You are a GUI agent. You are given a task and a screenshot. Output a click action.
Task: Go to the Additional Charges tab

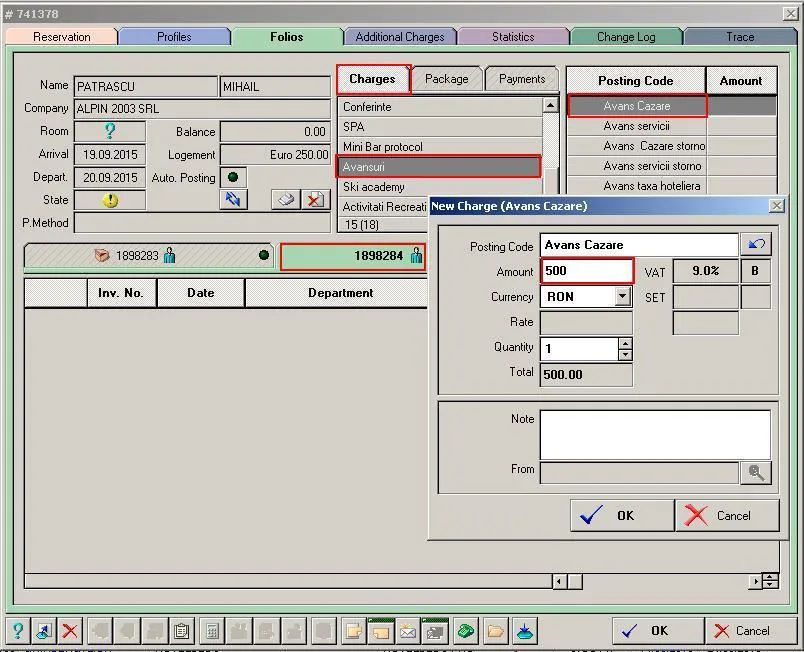tap(400, 37)
